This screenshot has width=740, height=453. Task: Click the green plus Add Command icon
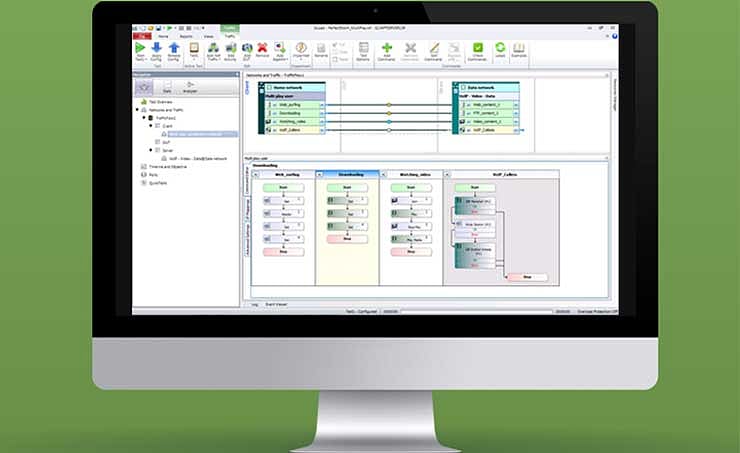click(386, 47)
